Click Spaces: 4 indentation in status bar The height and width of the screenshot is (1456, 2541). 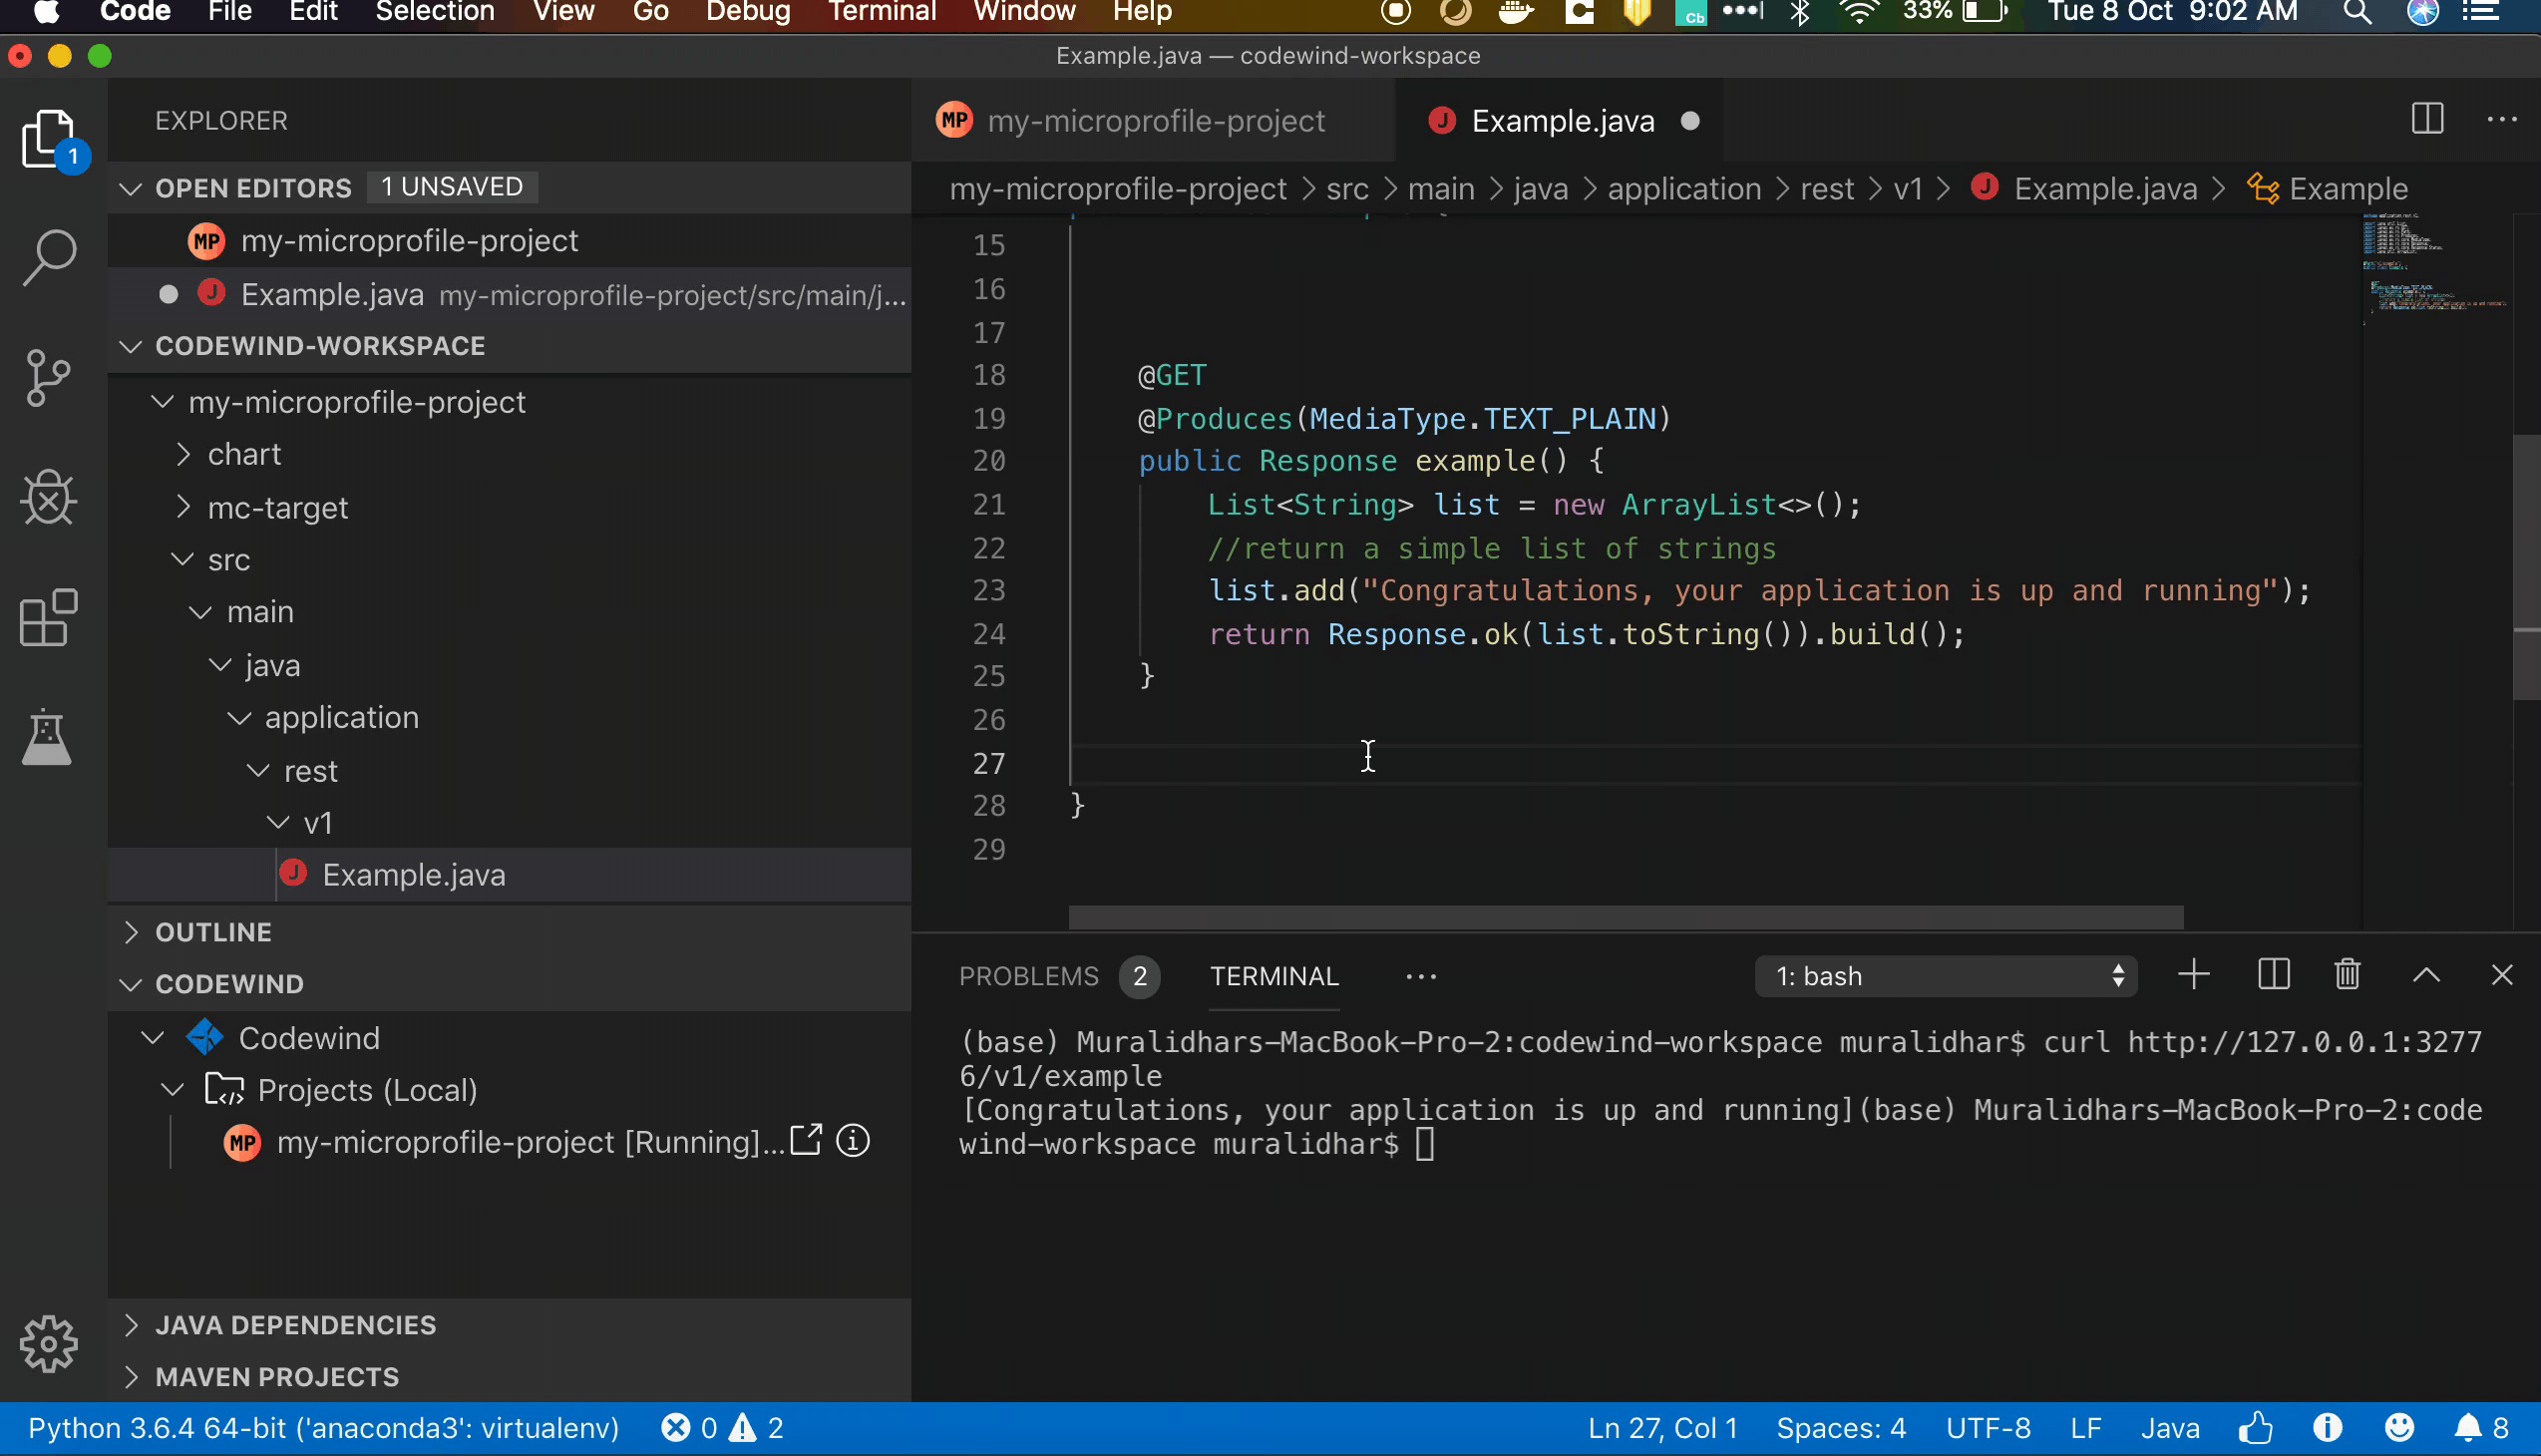click(x=1840, y=1428)
